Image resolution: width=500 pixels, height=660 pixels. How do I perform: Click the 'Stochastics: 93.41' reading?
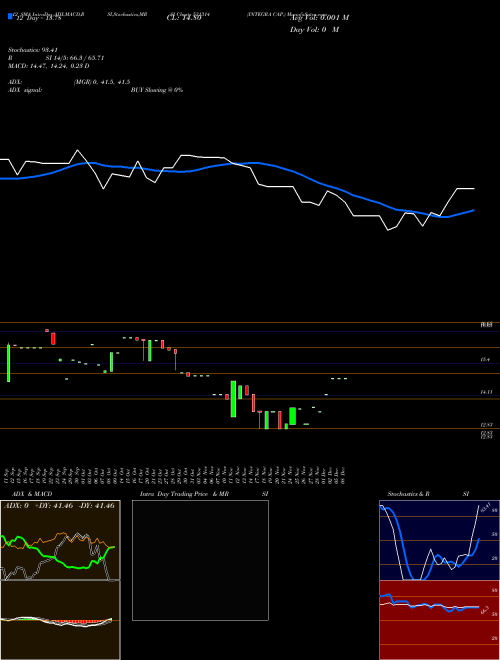coord(33,50)
